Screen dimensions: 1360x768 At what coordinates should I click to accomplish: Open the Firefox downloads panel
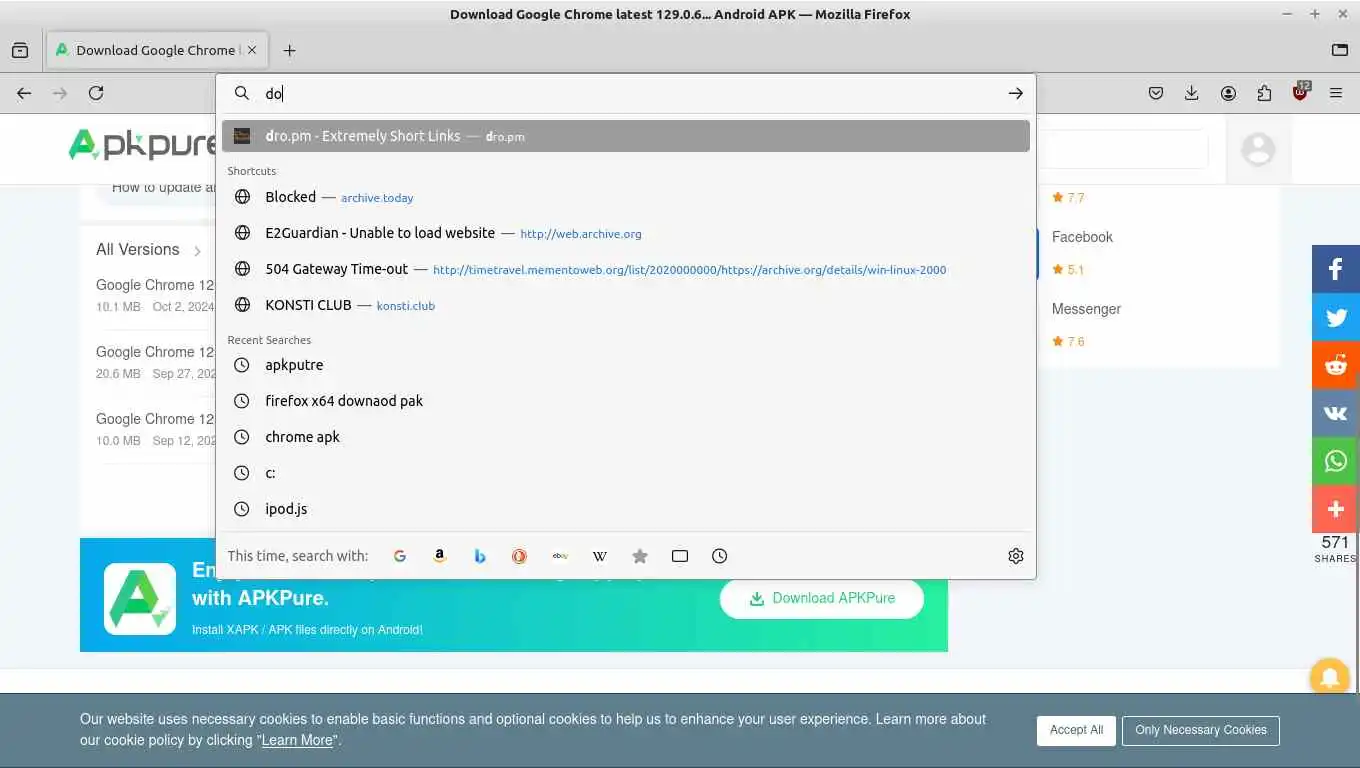point(1192,93)
